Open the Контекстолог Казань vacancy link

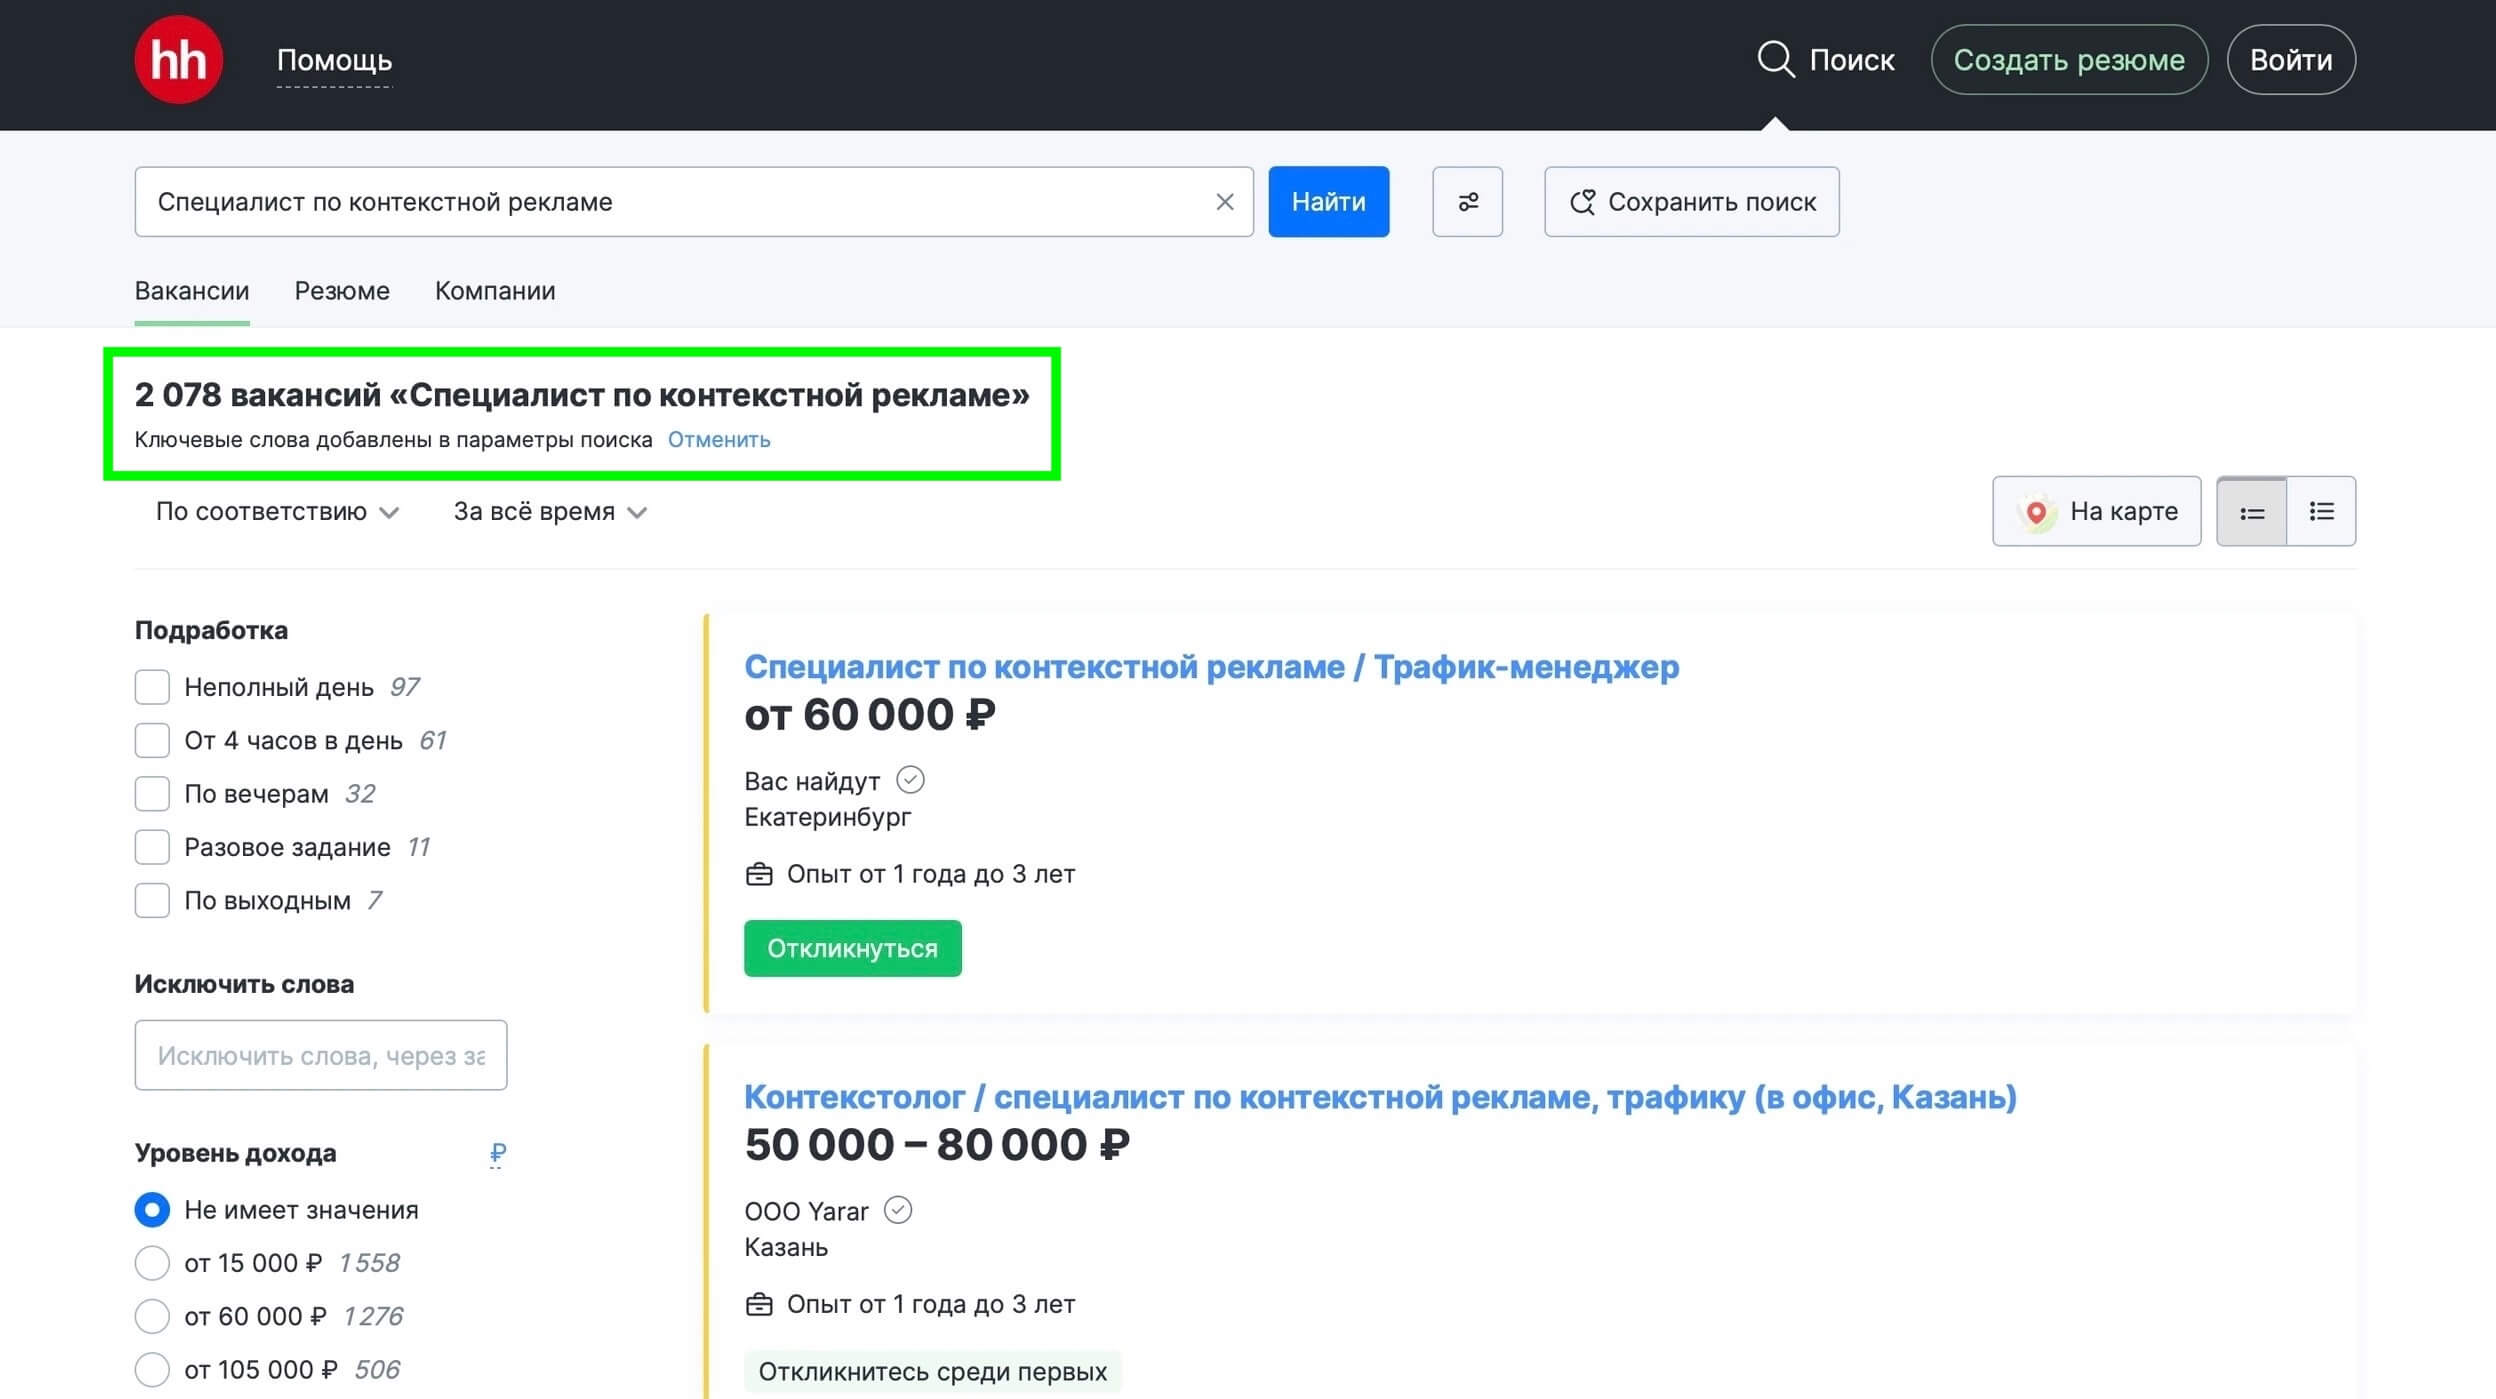click(1380, 1097)
